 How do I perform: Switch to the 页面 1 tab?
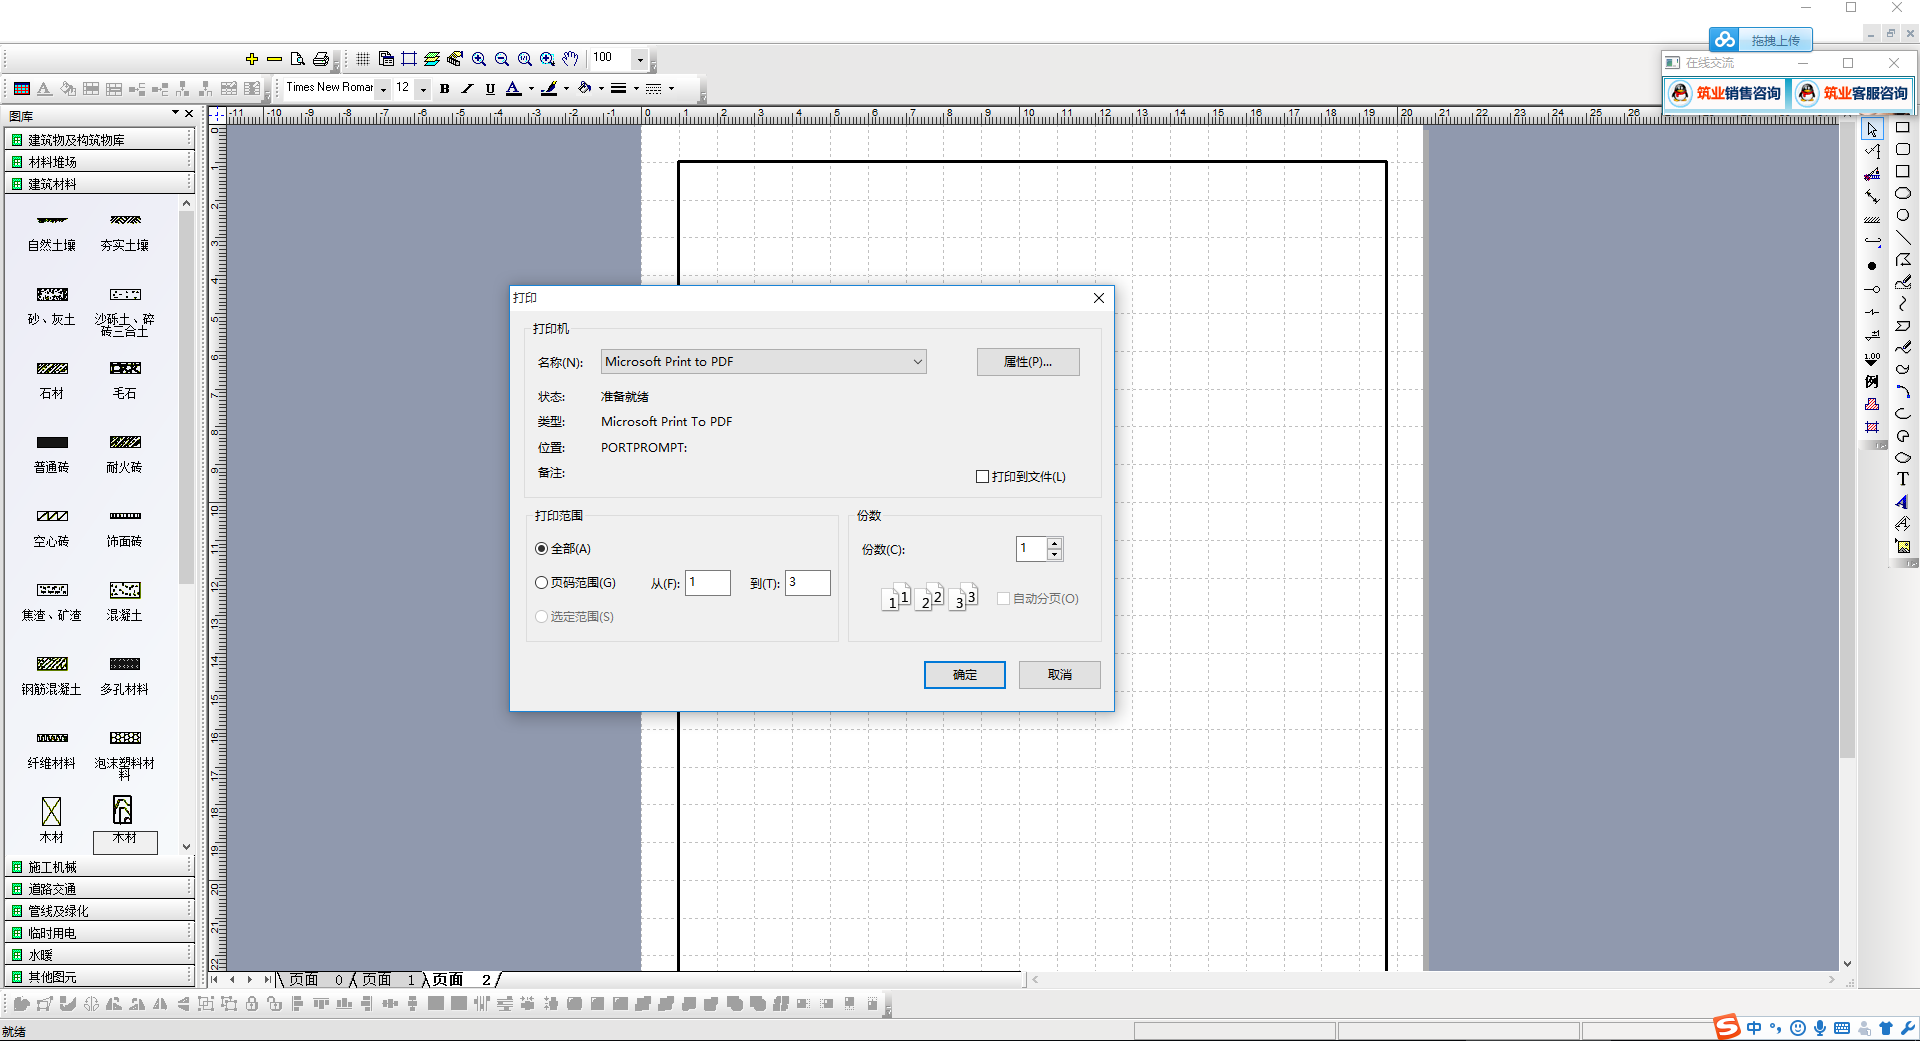click(x=387, y=980)
